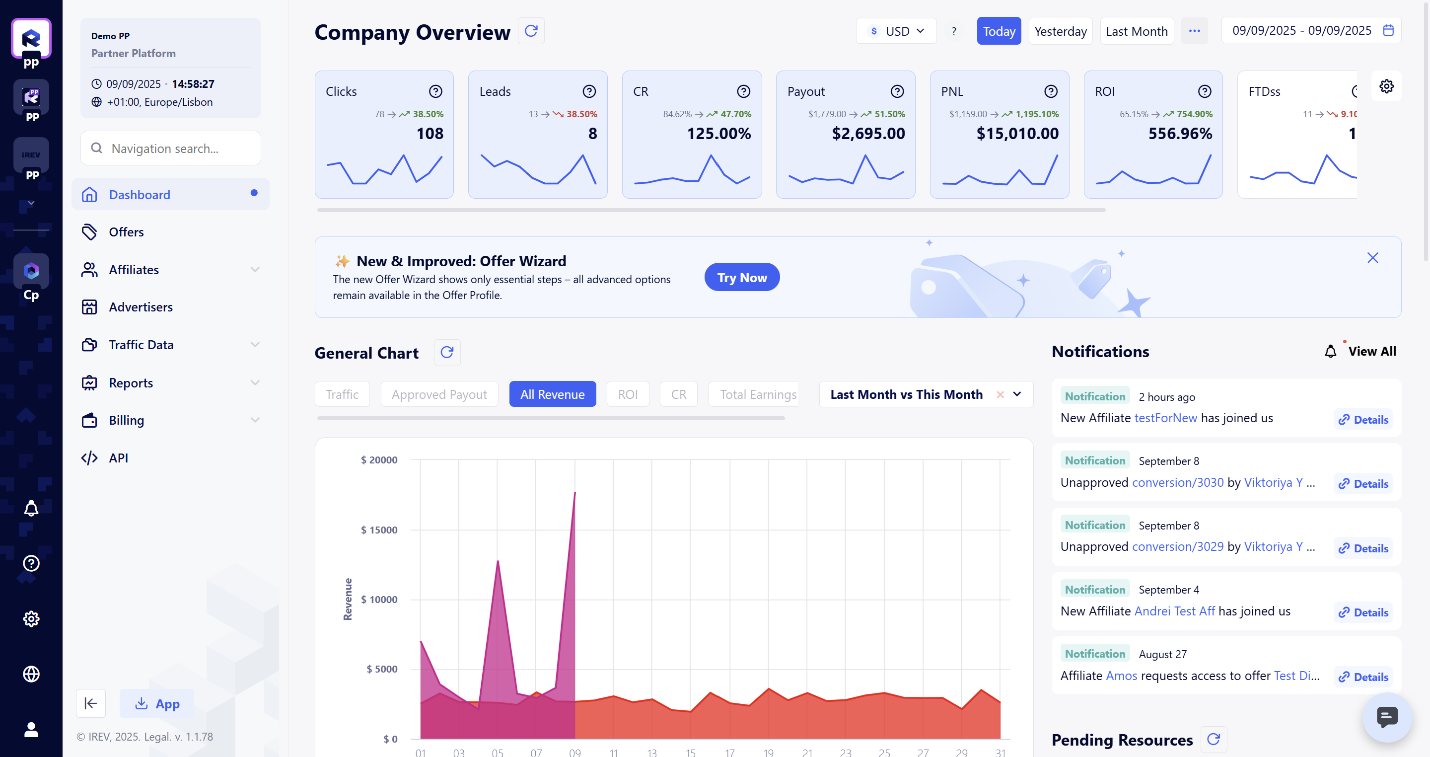Focus the Navigation search field
This screenshot has width=1430, height=757.
point(171,148)
